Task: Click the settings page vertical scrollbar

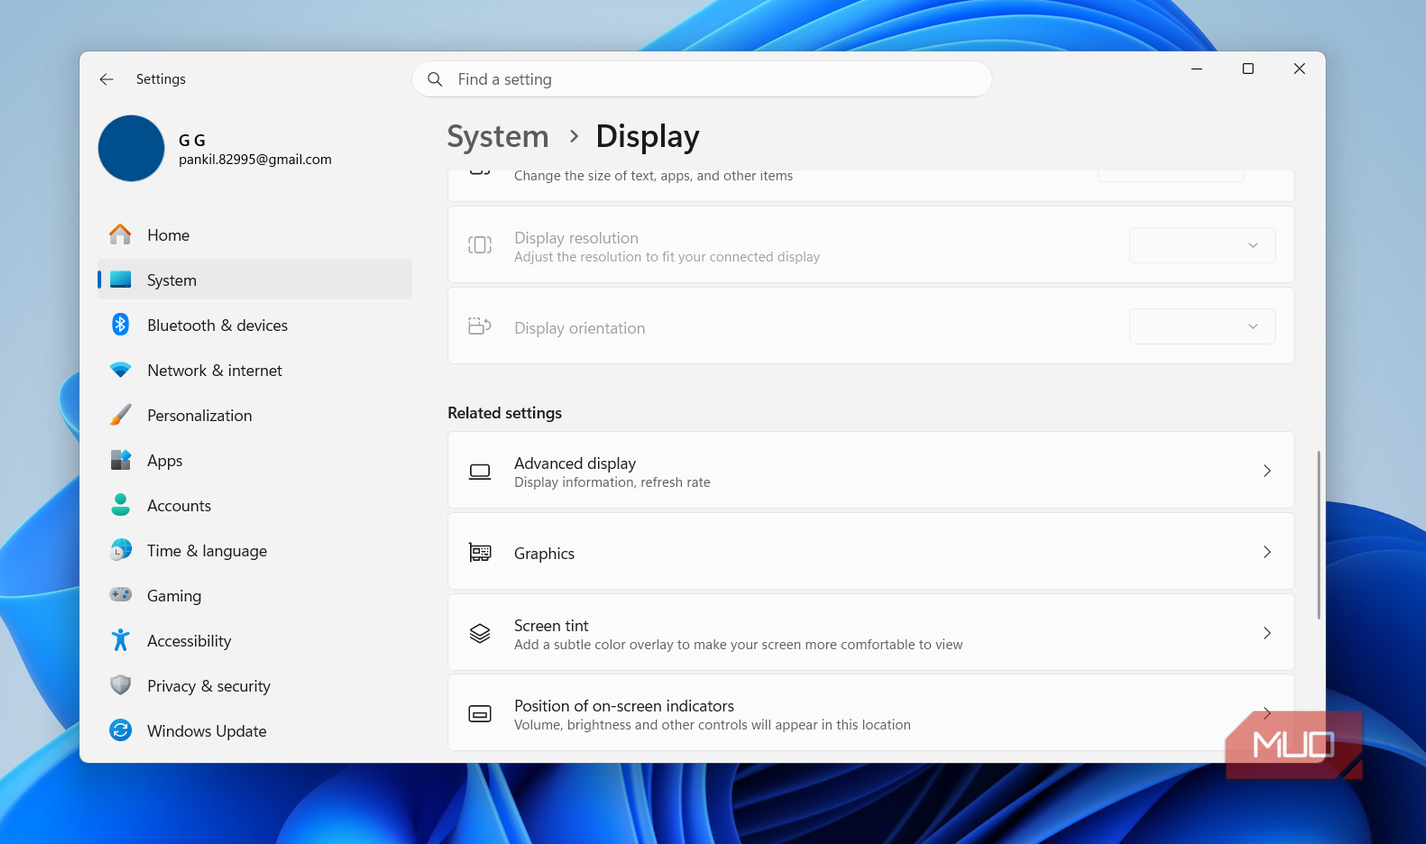Action: point(1318,535)
